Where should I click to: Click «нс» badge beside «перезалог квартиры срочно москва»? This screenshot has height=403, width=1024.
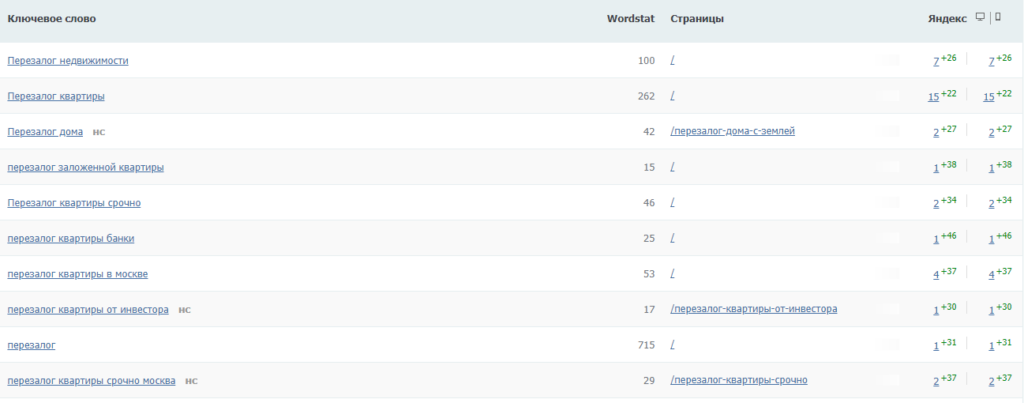click(x=191, y=381)
